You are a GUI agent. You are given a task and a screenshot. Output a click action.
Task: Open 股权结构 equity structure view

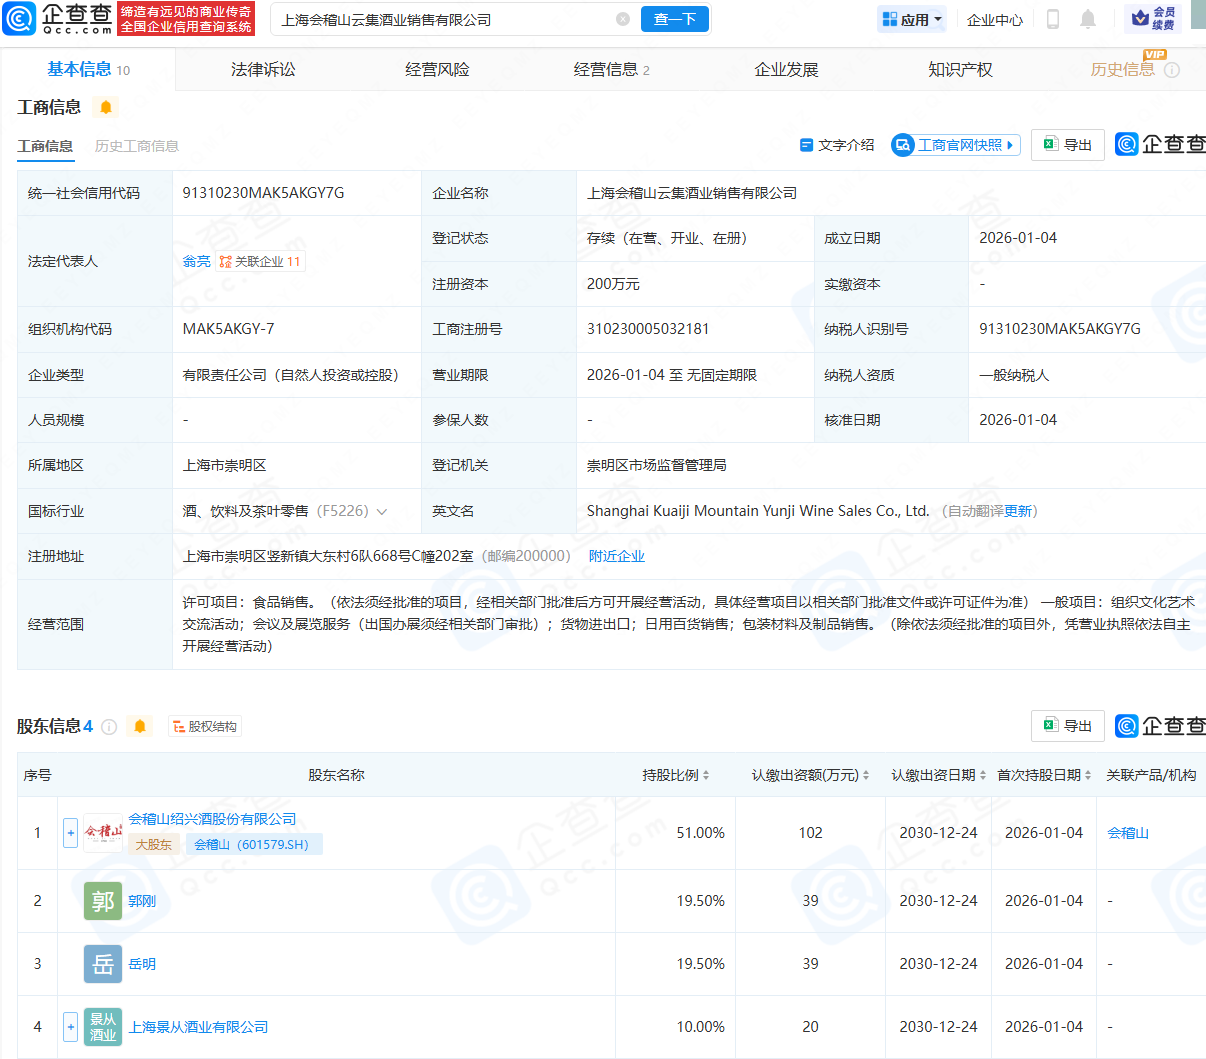[x=205, y=727]
